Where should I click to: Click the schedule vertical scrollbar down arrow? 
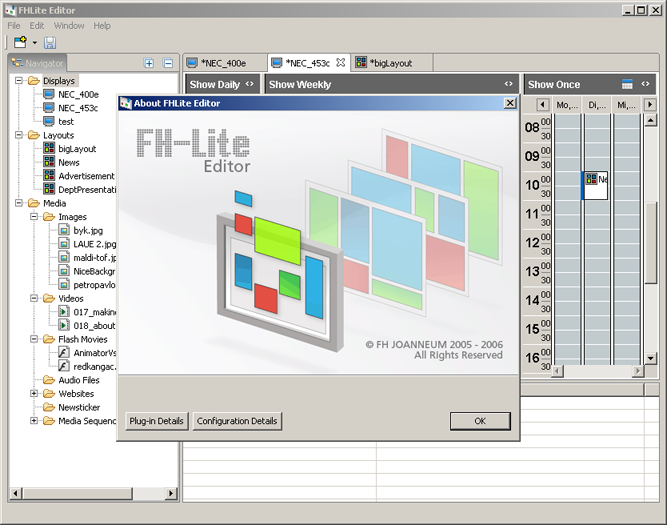click(650, 358)
